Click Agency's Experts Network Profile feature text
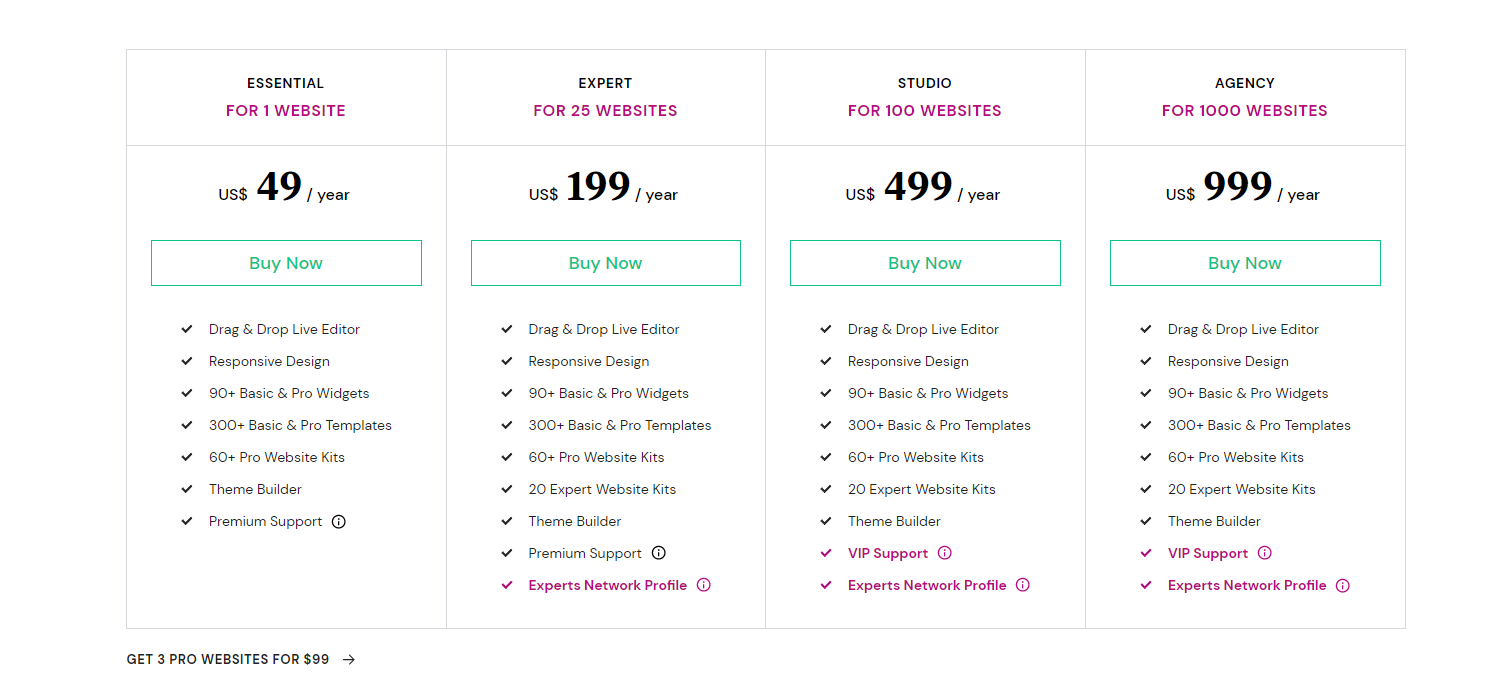The image size is (1496, 695). coord(1247,585)
